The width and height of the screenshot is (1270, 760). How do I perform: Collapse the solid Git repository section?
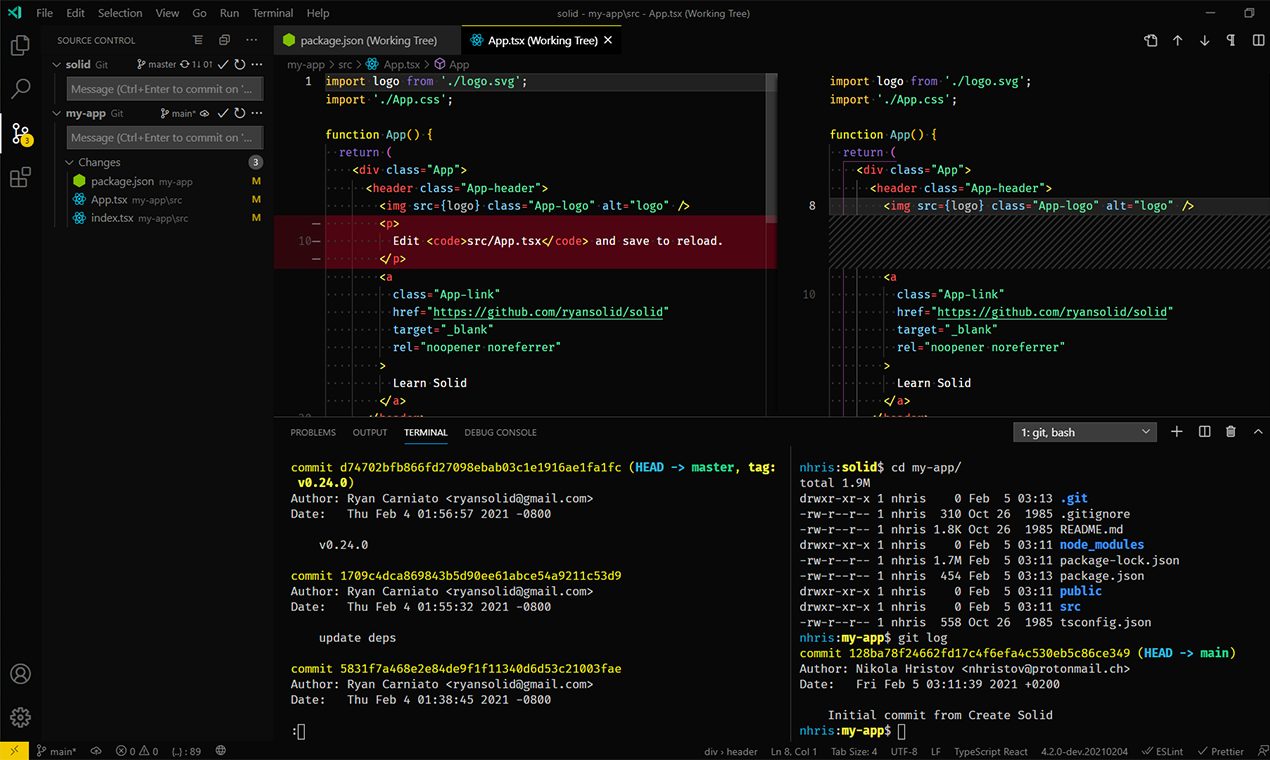[x=57, y=65]
